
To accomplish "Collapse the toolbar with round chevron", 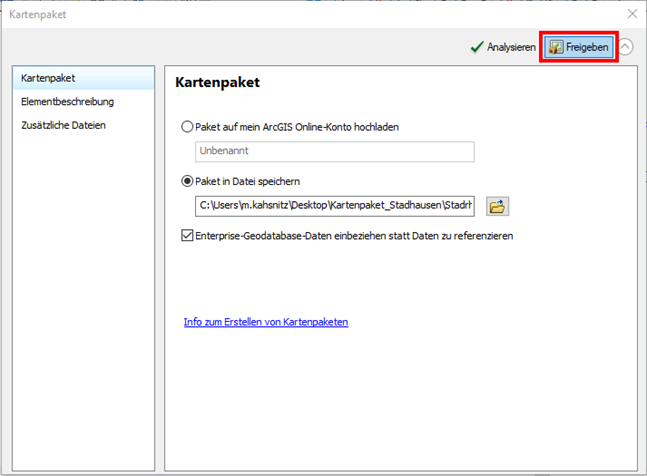I will [625, 47].
